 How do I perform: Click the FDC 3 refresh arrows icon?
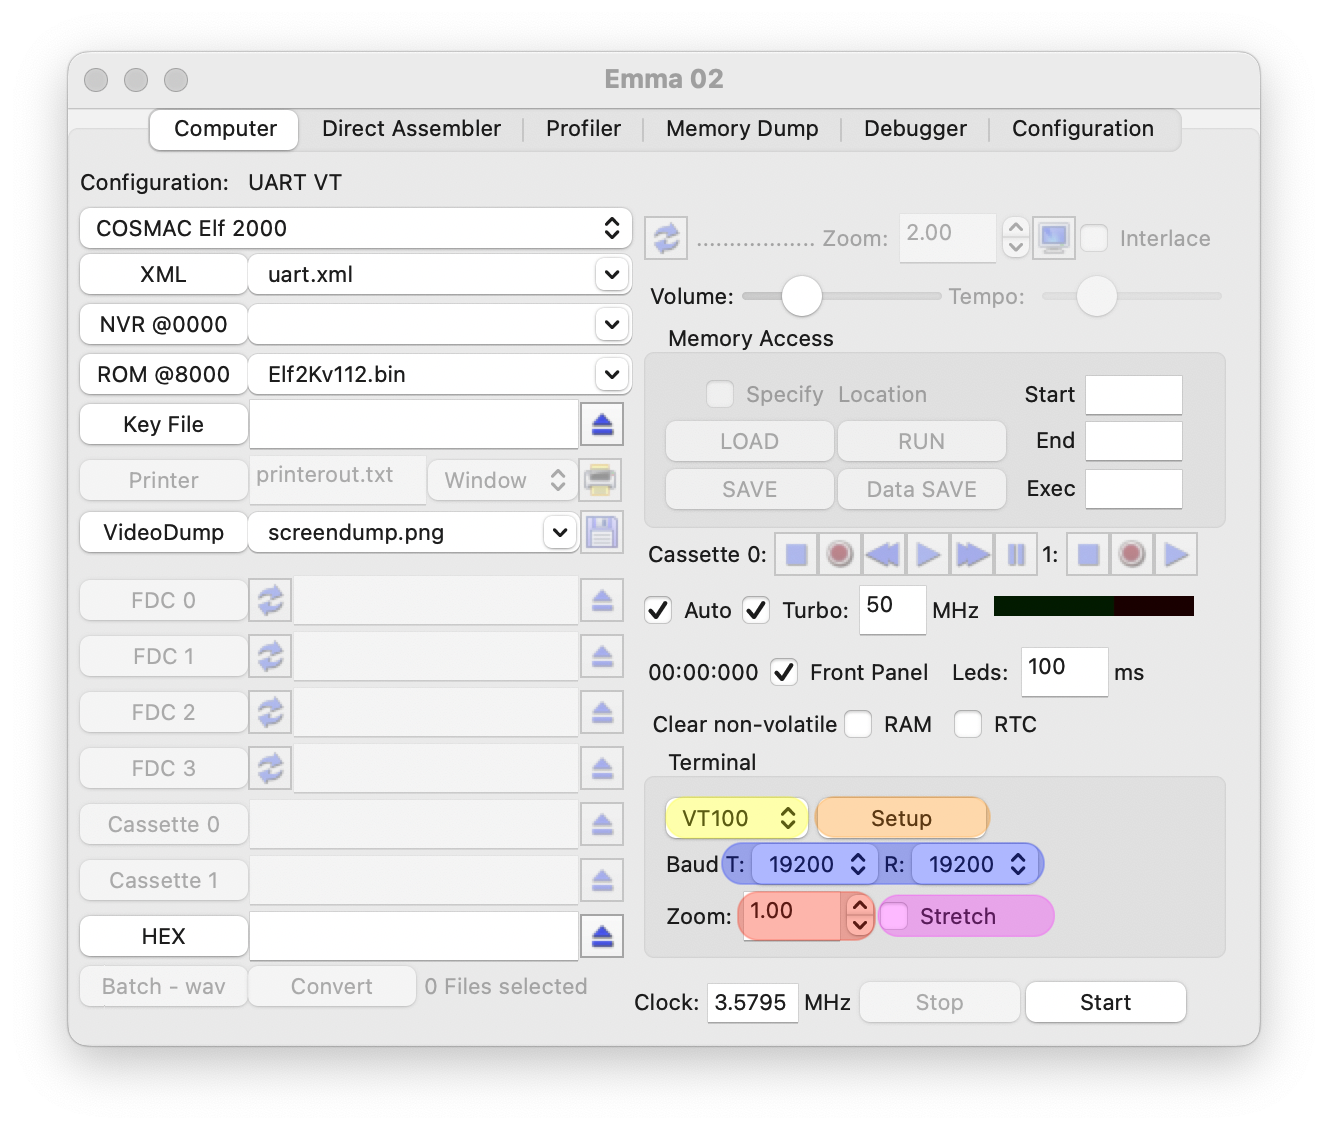coord(271,768)
